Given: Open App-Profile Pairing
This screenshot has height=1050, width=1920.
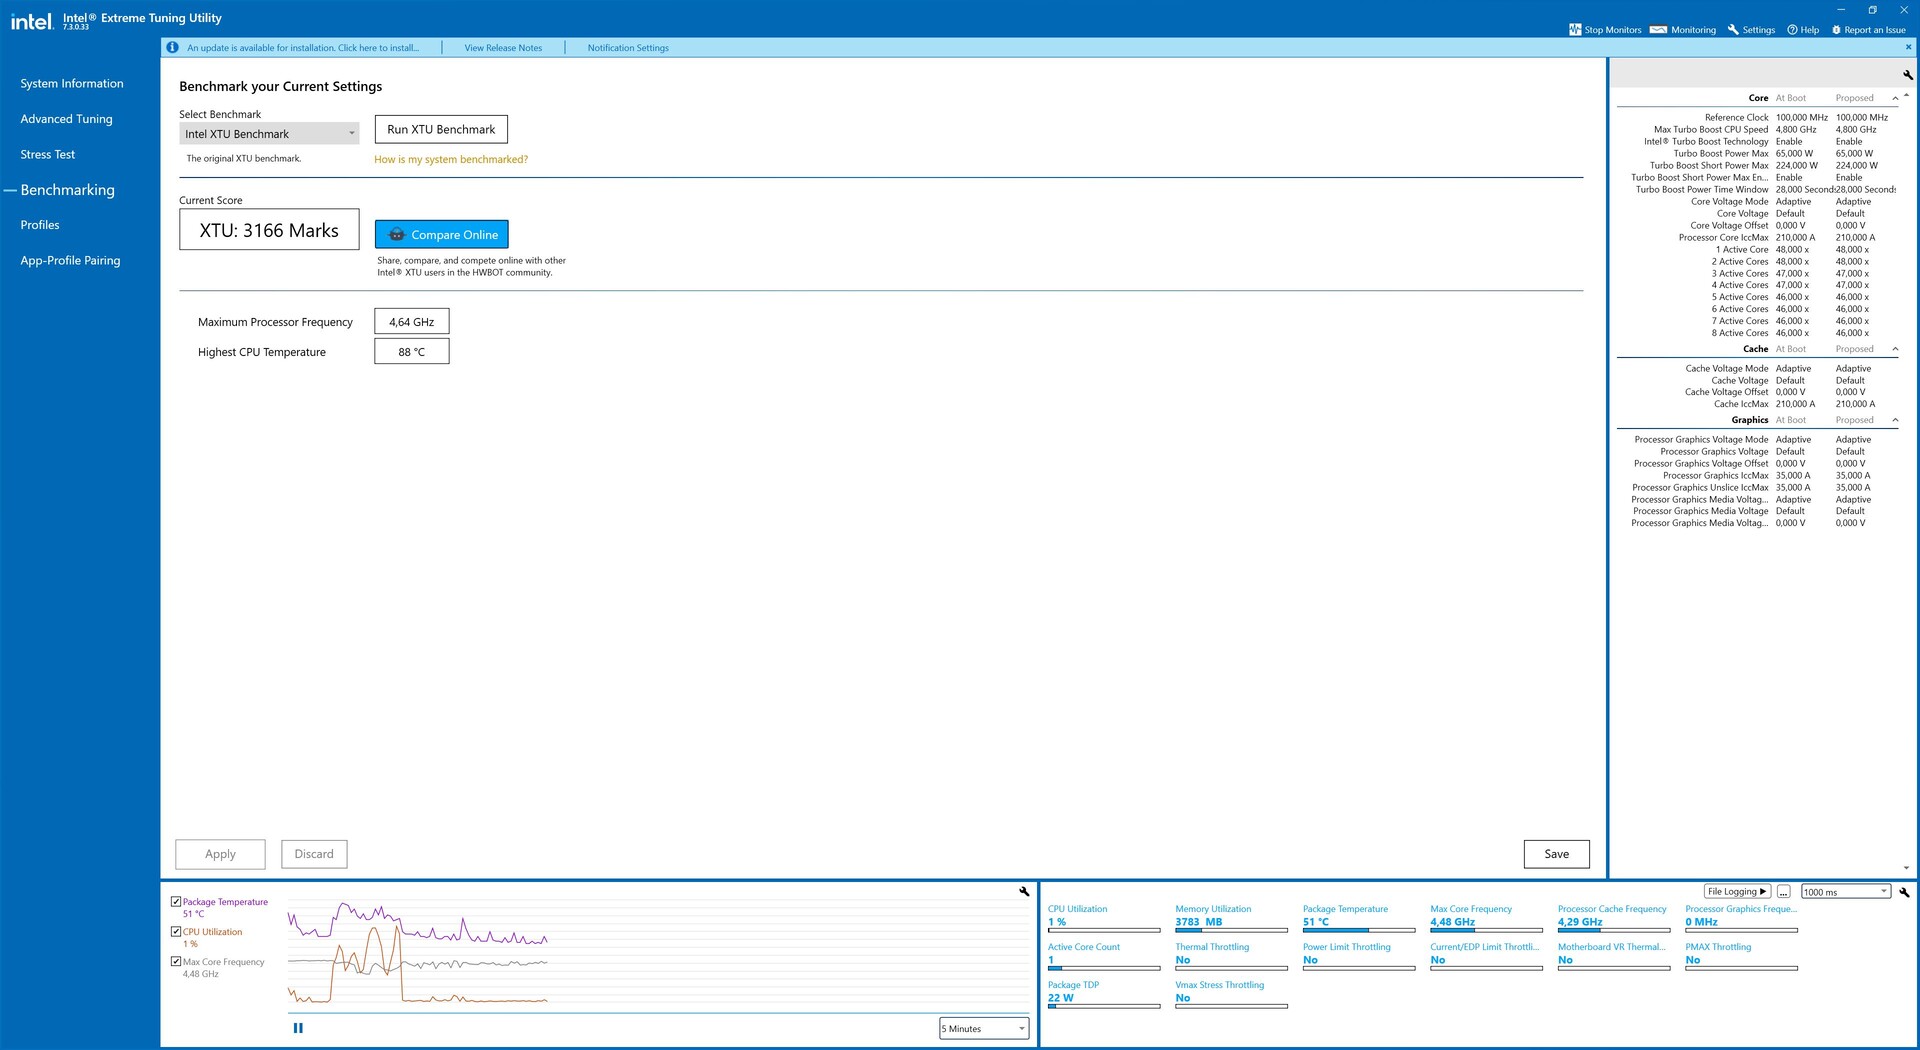Looking at the screenshot, I should [70, 261].
